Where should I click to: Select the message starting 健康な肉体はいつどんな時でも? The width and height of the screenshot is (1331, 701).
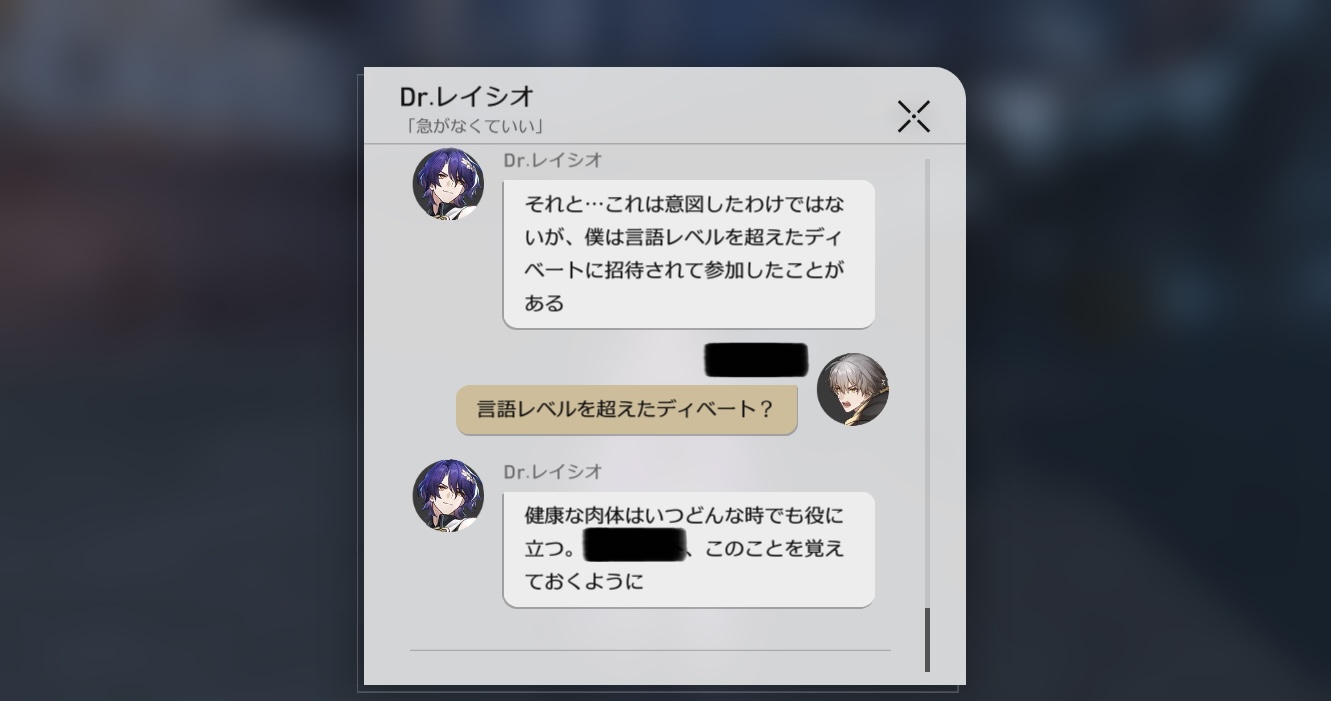point(688,549)
